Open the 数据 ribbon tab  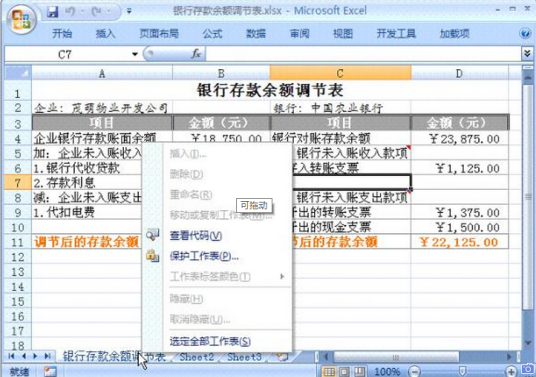point(256,33)
